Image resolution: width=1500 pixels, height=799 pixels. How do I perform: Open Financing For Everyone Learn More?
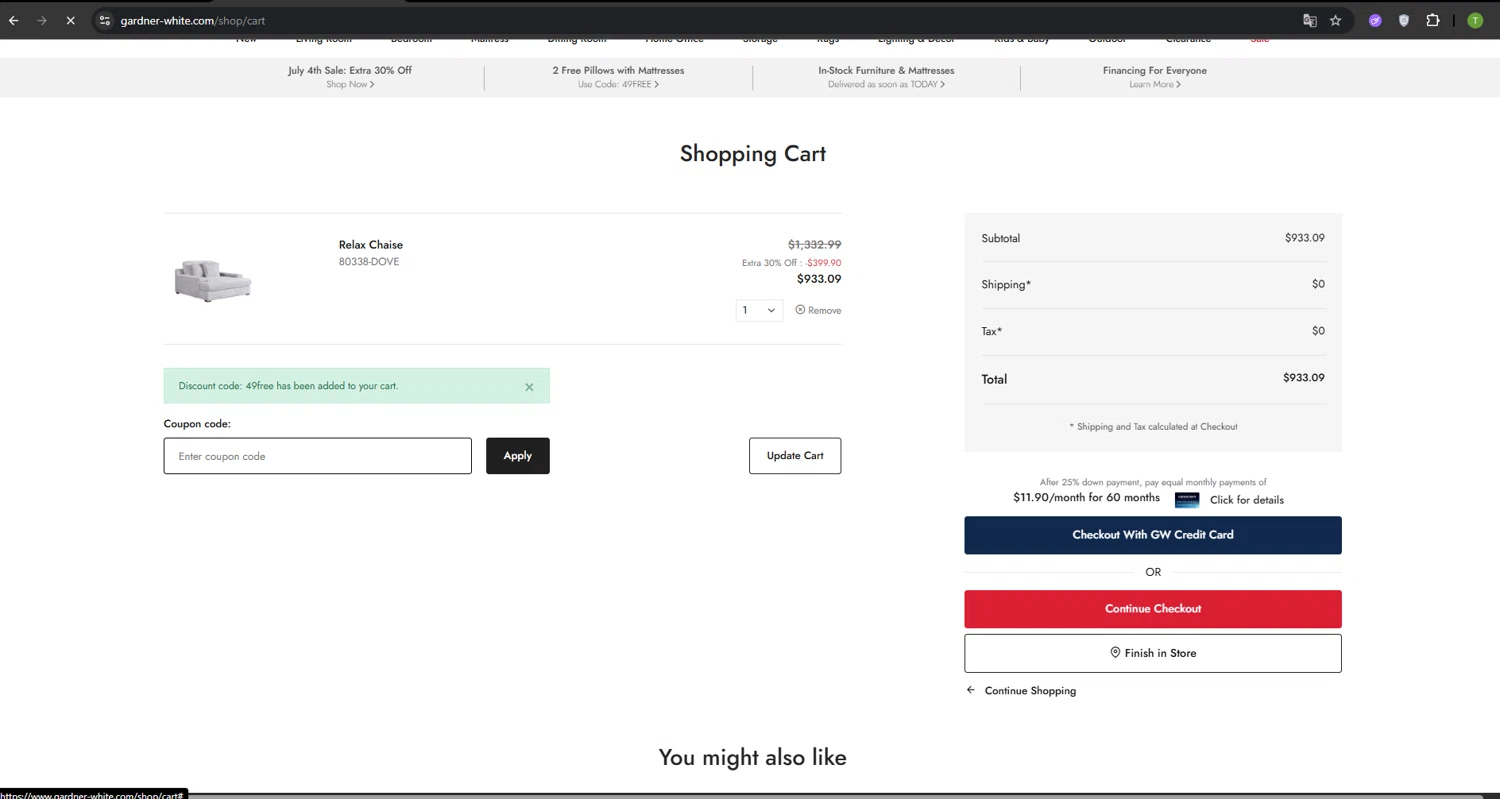[x=1155, y=85]
